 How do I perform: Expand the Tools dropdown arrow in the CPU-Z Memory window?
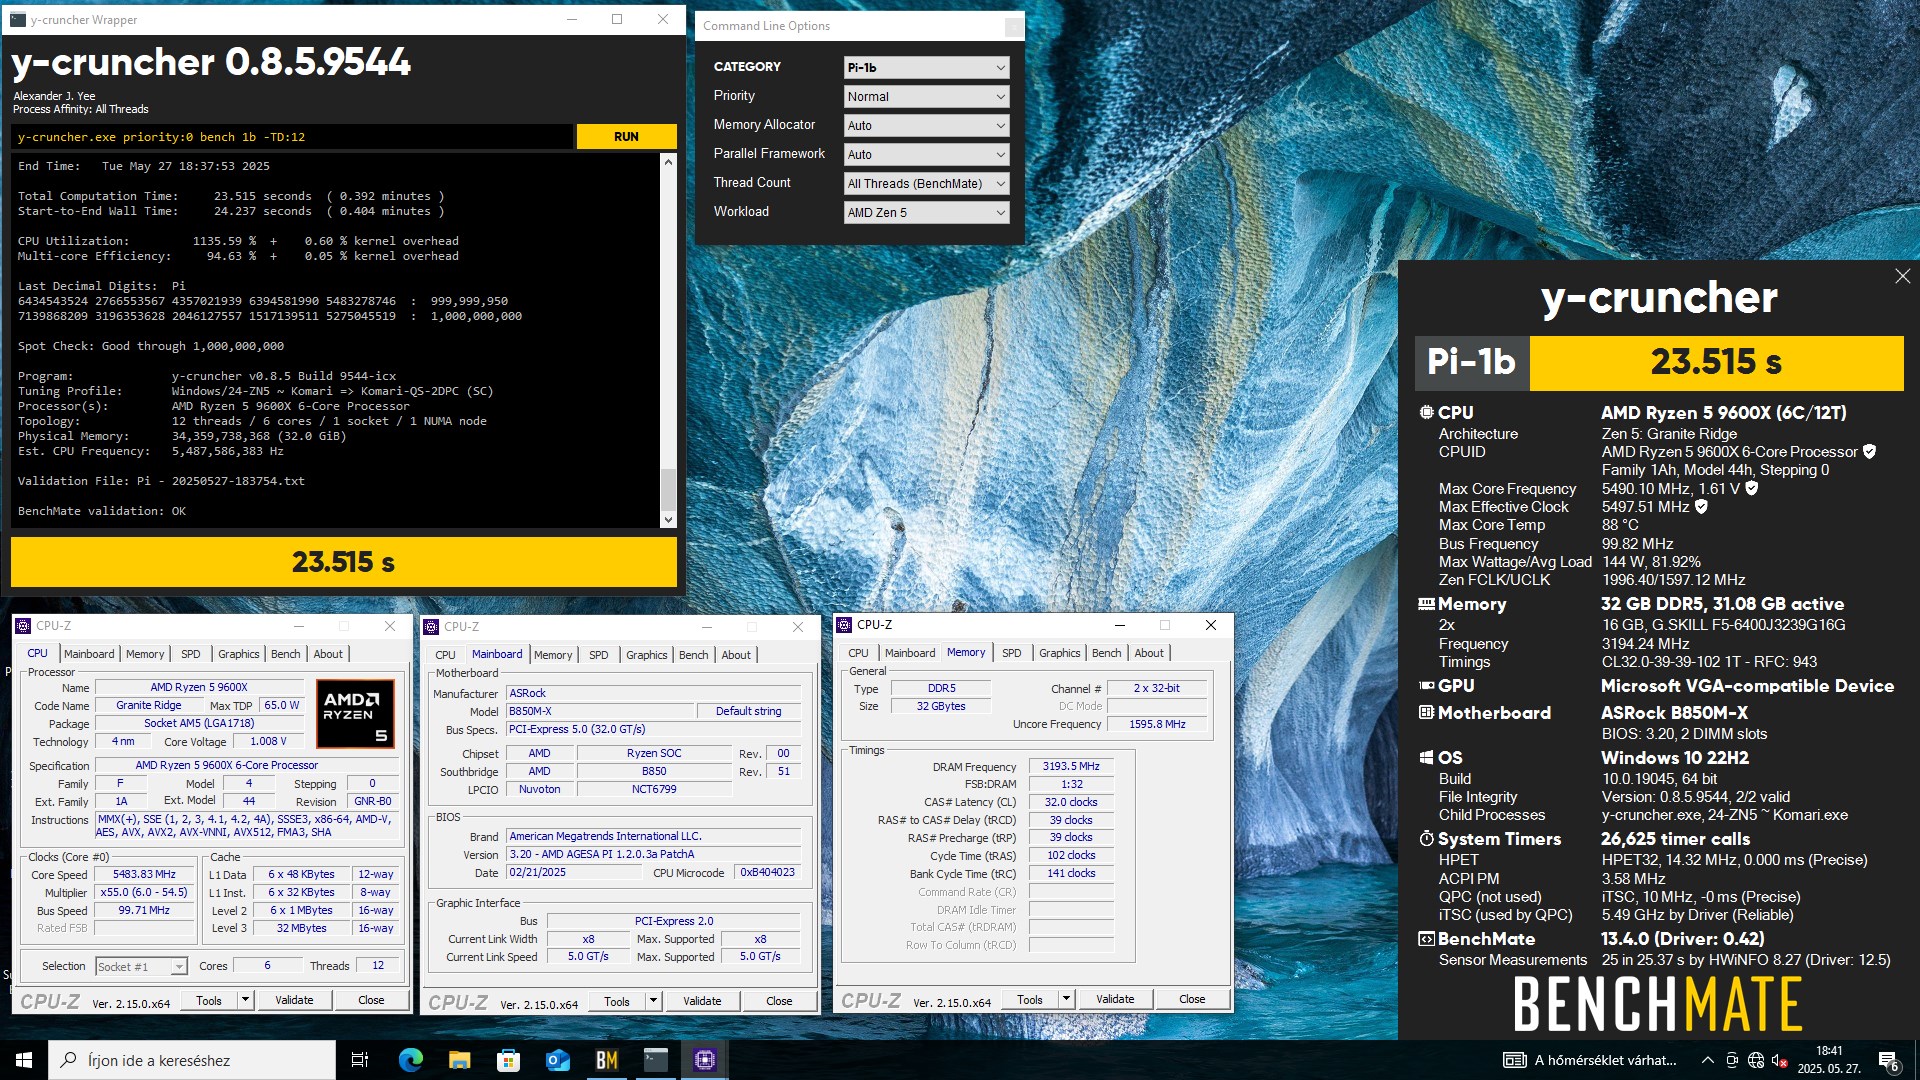pos(1066,999)
